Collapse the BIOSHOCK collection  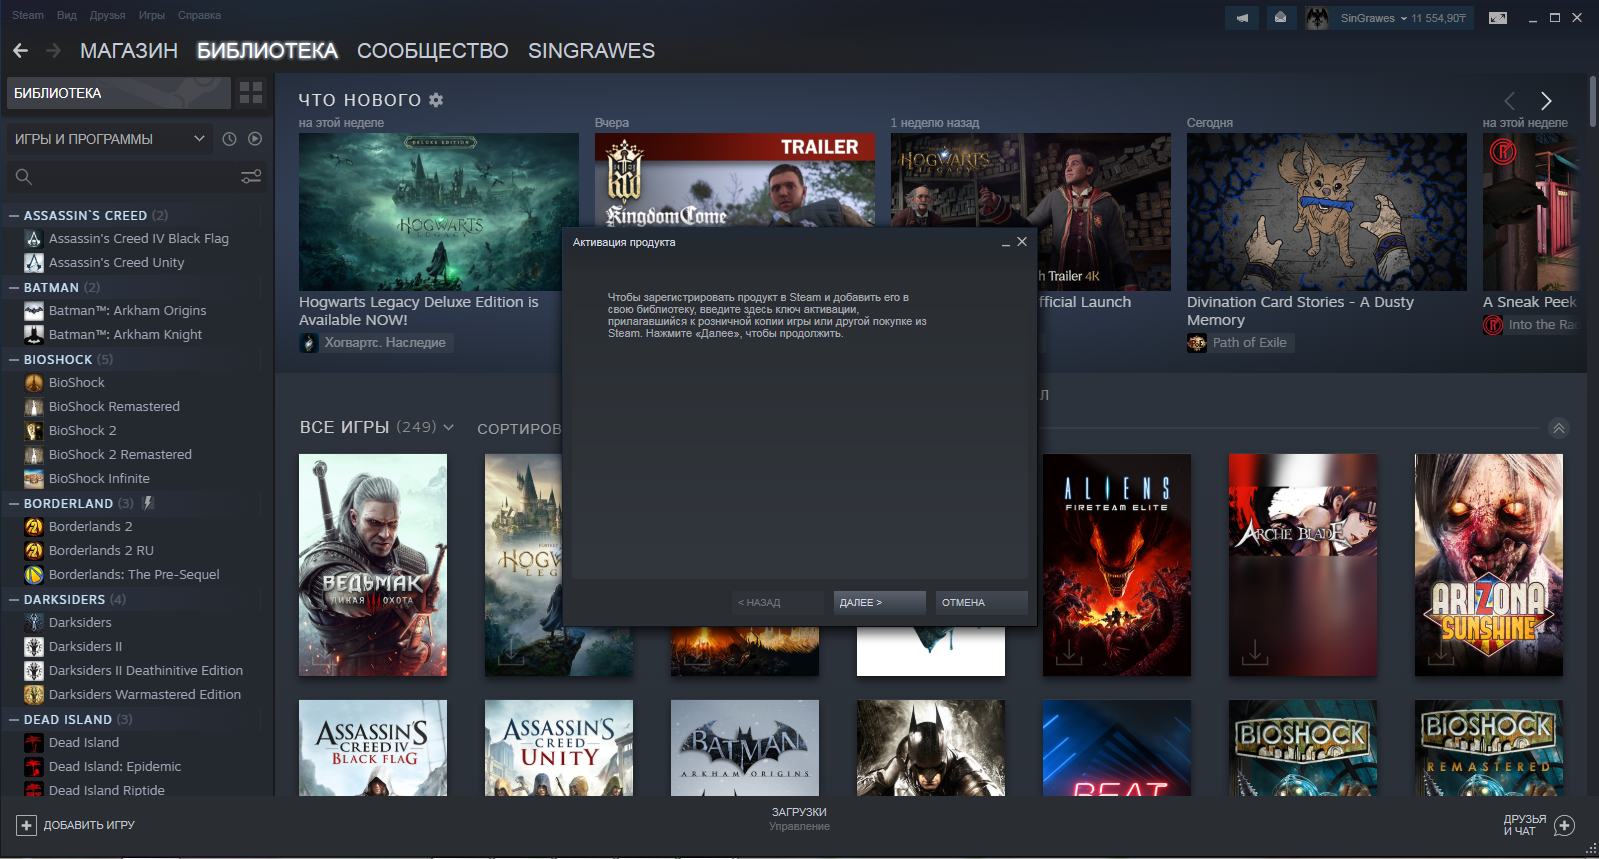(14, 359)
